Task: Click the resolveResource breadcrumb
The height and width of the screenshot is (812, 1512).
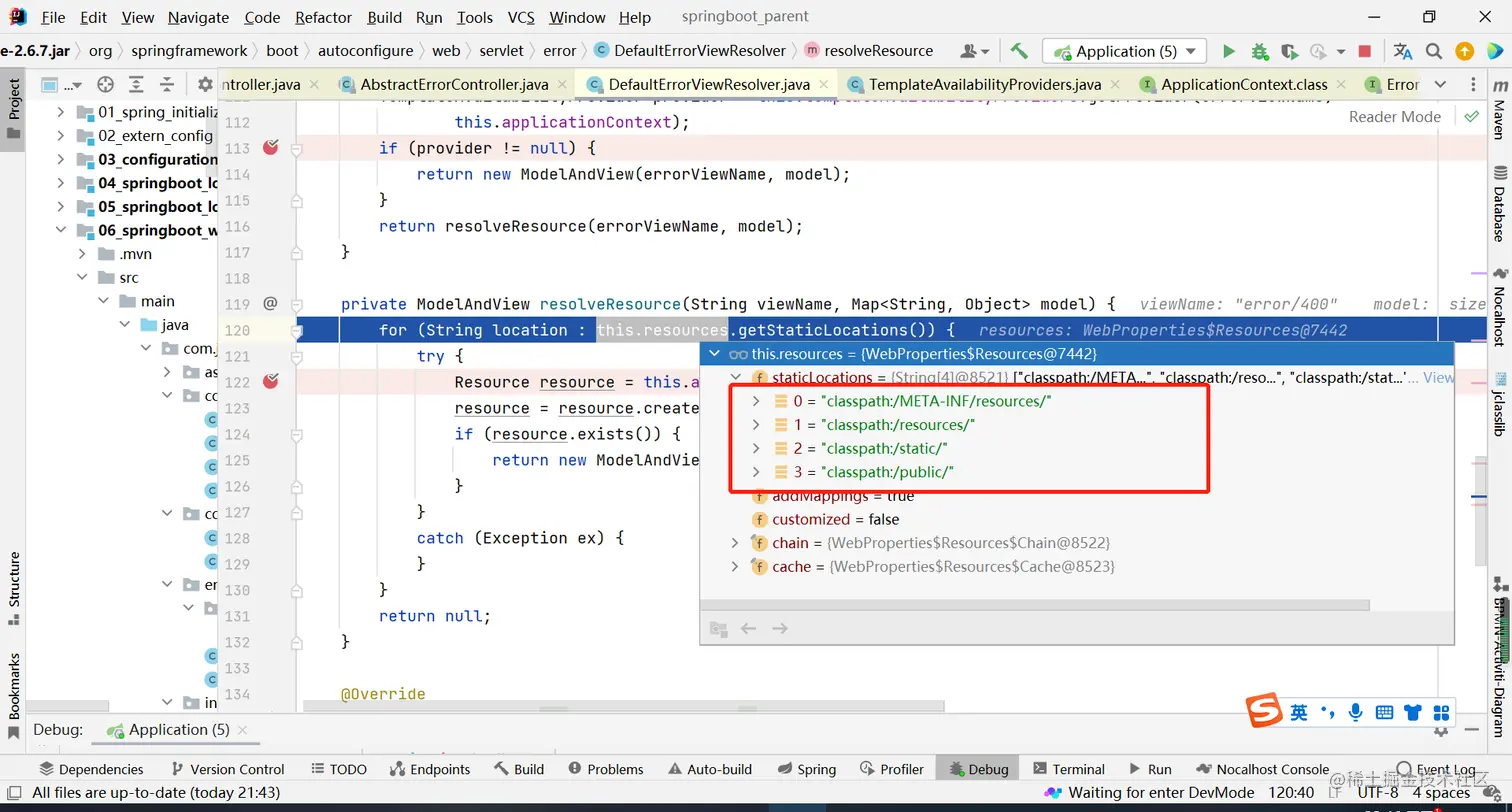Action: point(868,51)
